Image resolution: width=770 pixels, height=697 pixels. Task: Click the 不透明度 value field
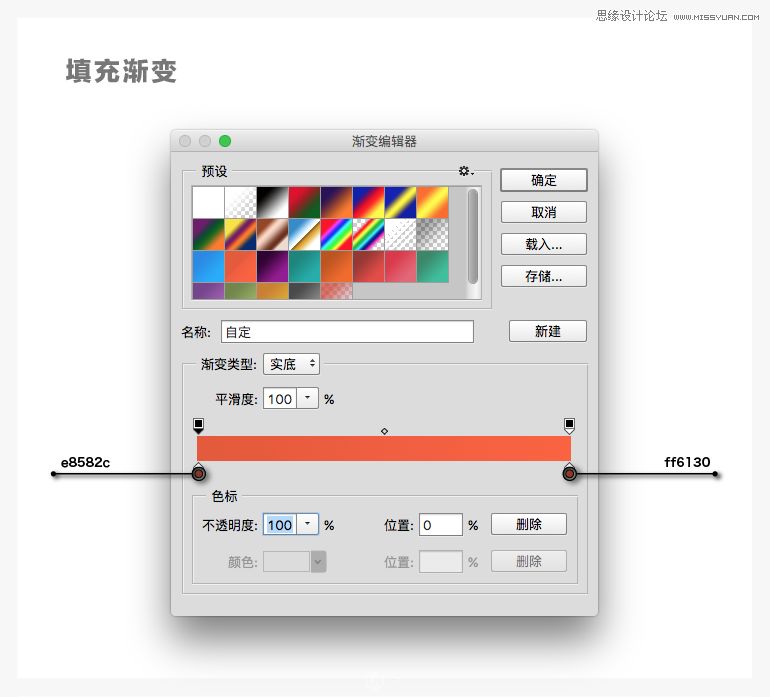coord(280,525)
